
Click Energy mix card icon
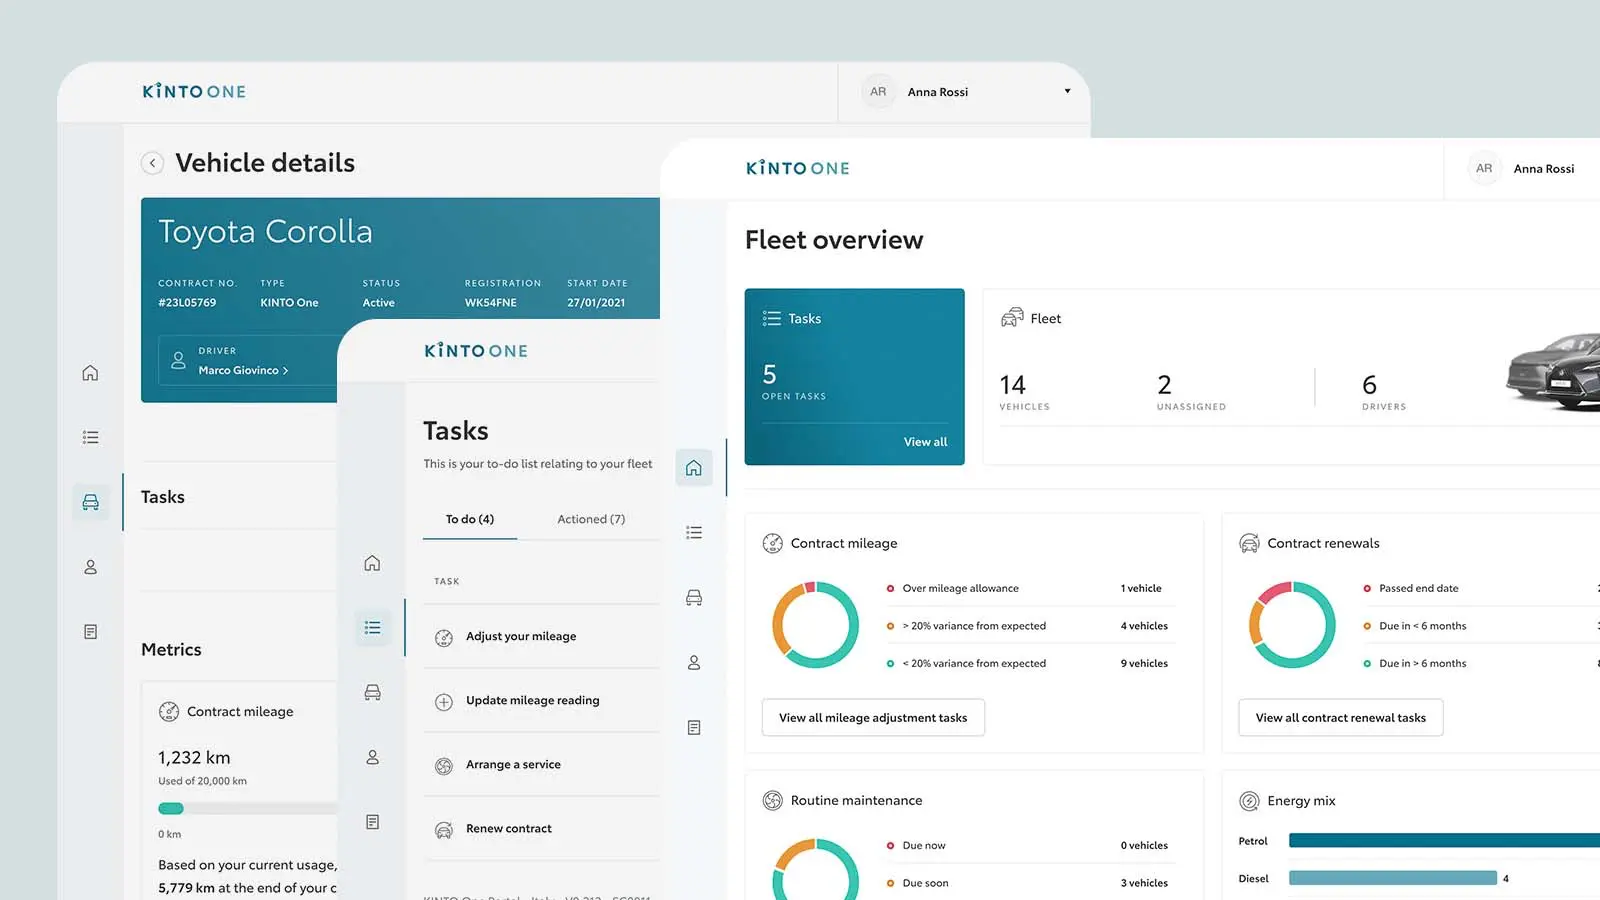(1249, 801)
